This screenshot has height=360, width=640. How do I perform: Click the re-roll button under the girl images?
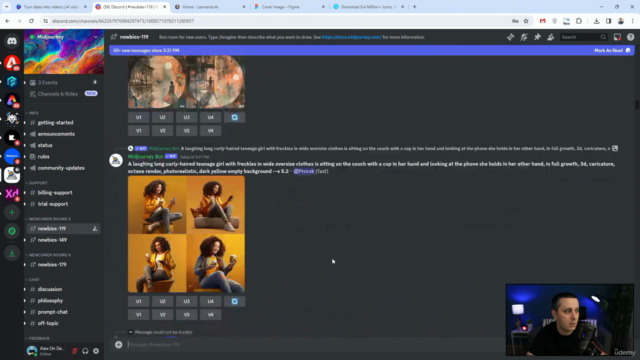pos(235,301)
